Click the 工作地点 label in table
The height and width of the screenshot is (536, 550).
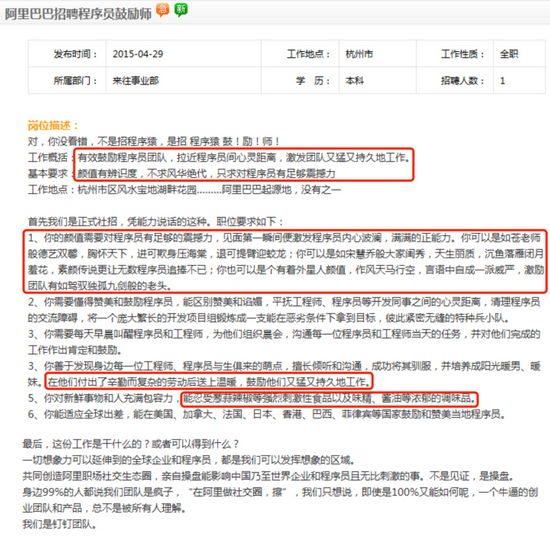click(x=308, y=54)
